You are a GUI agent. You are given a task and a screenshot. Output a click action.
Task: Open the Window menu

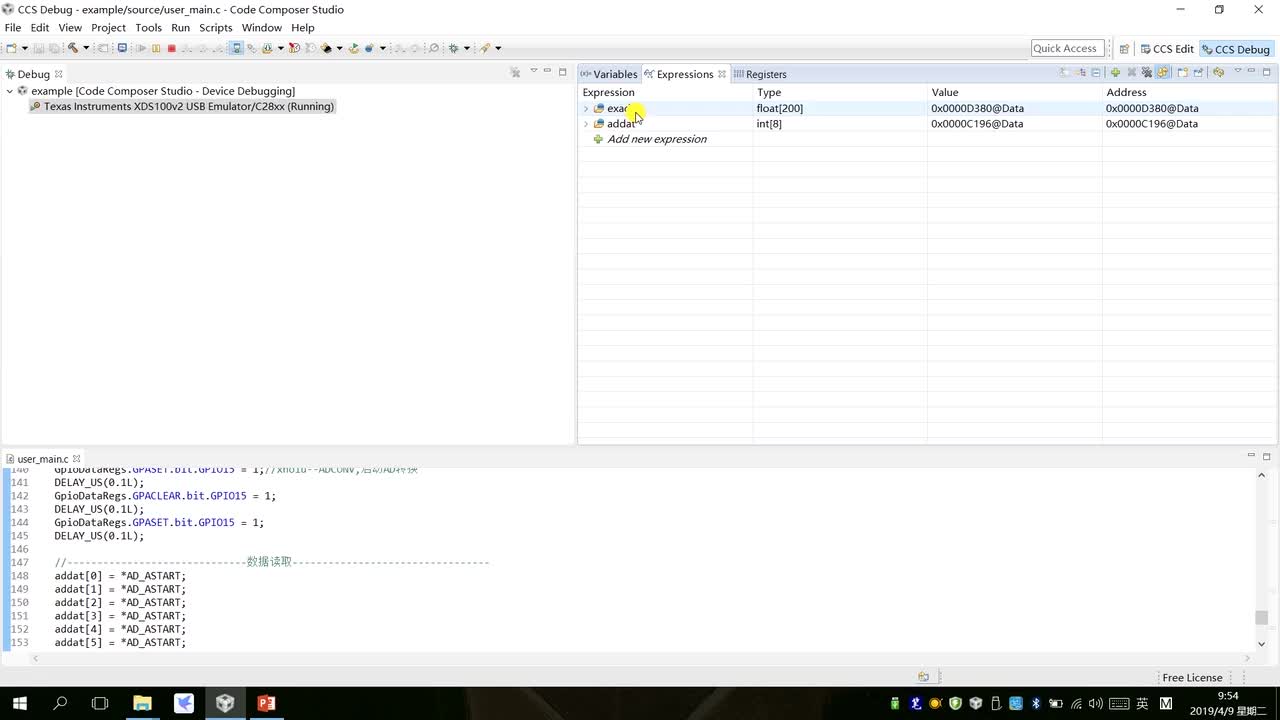[262, 27]
